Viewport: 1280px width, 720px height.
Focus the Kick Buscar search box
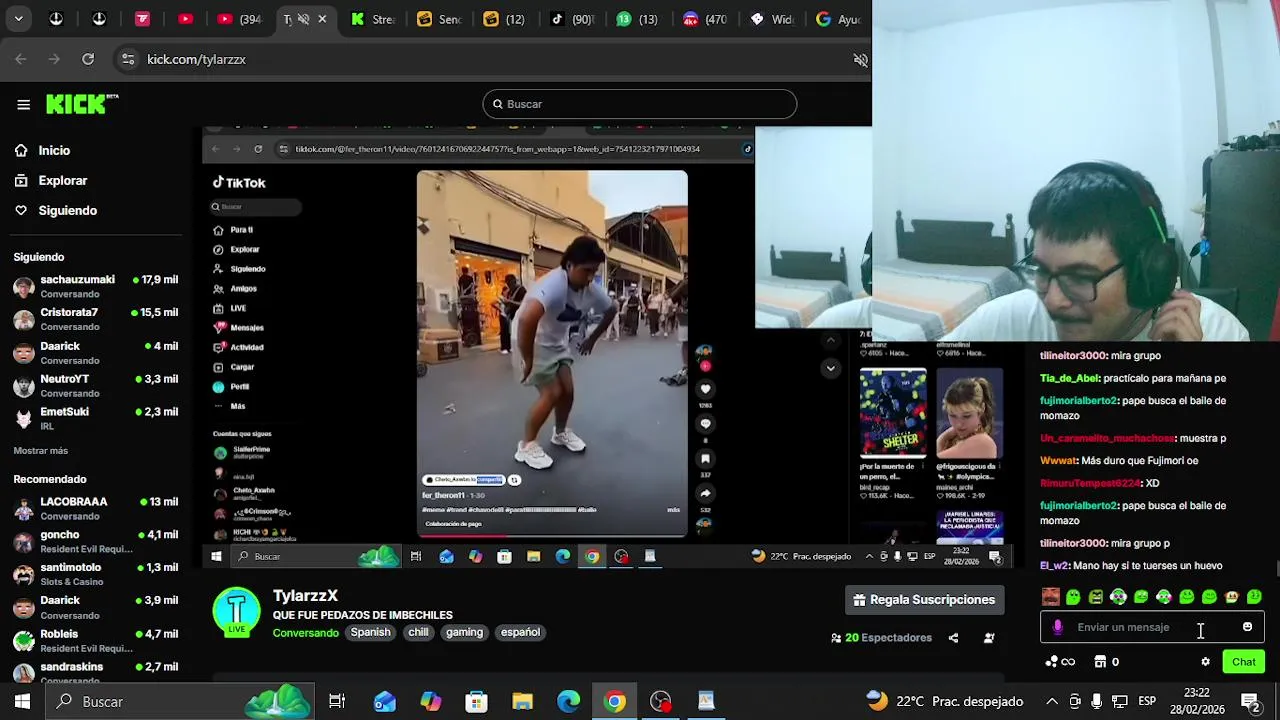[x=640, y=104]
